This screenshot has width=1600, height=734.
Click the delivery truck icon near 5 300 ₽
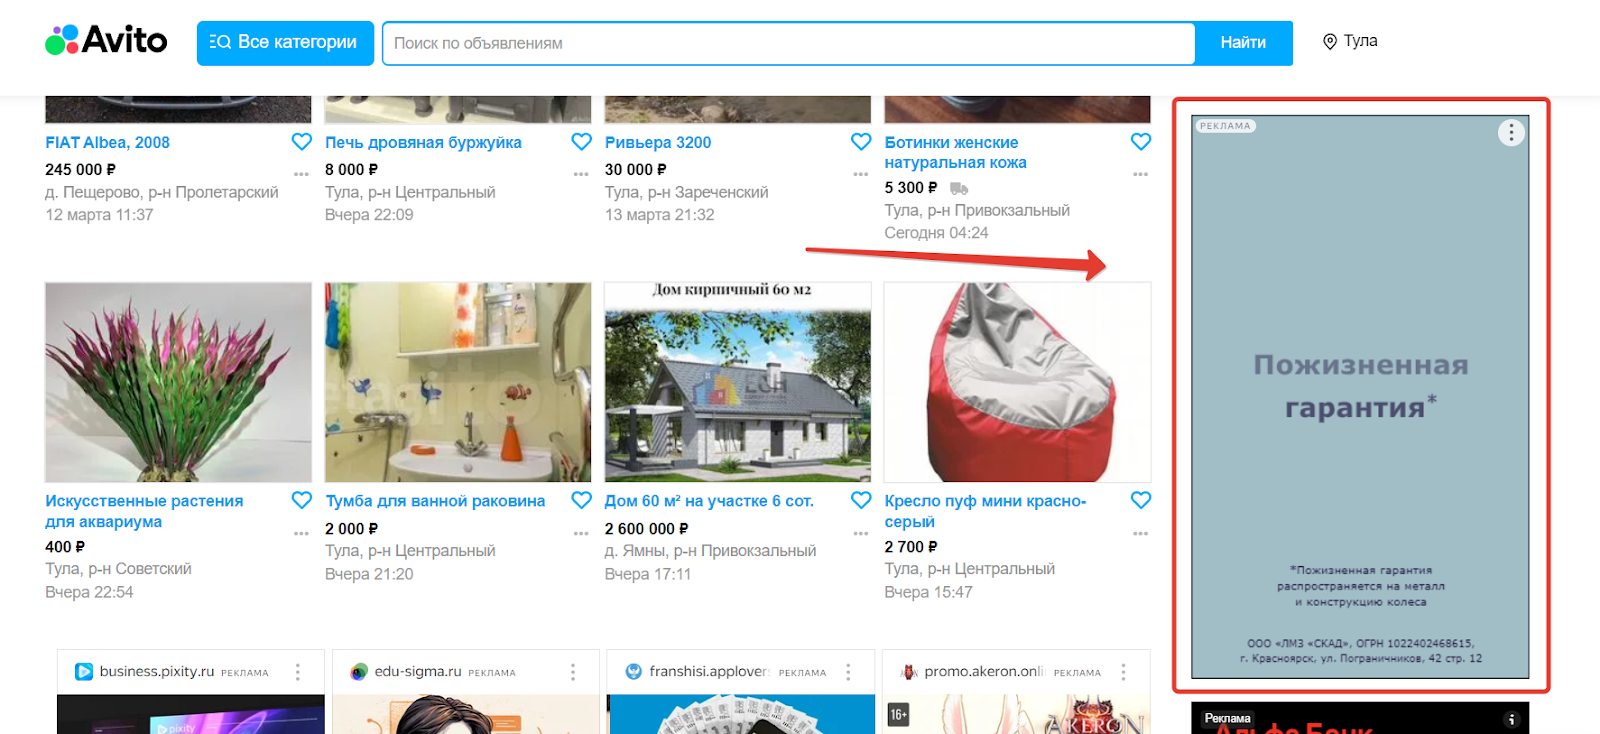[x=959, y=188]
